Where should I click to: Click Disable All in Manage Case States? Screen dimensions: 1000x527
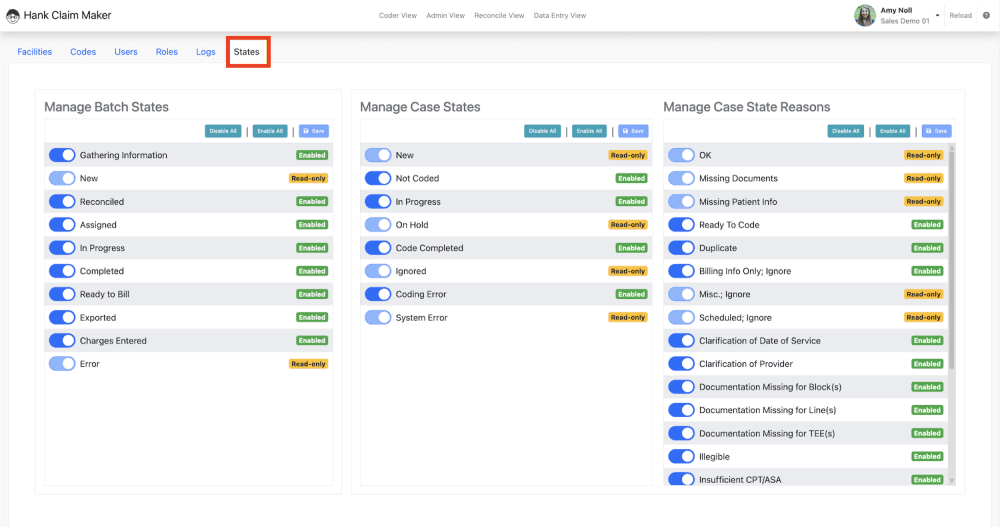coord(542,131)
